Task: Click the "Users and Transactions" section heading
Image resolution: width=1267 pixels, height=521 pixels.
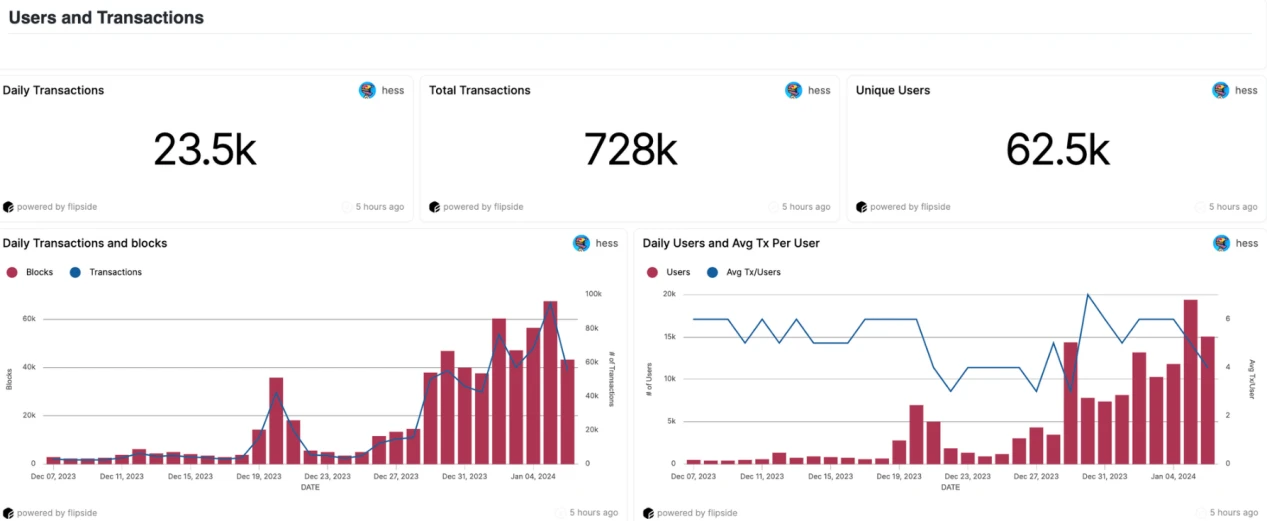Action: (106, 18)
